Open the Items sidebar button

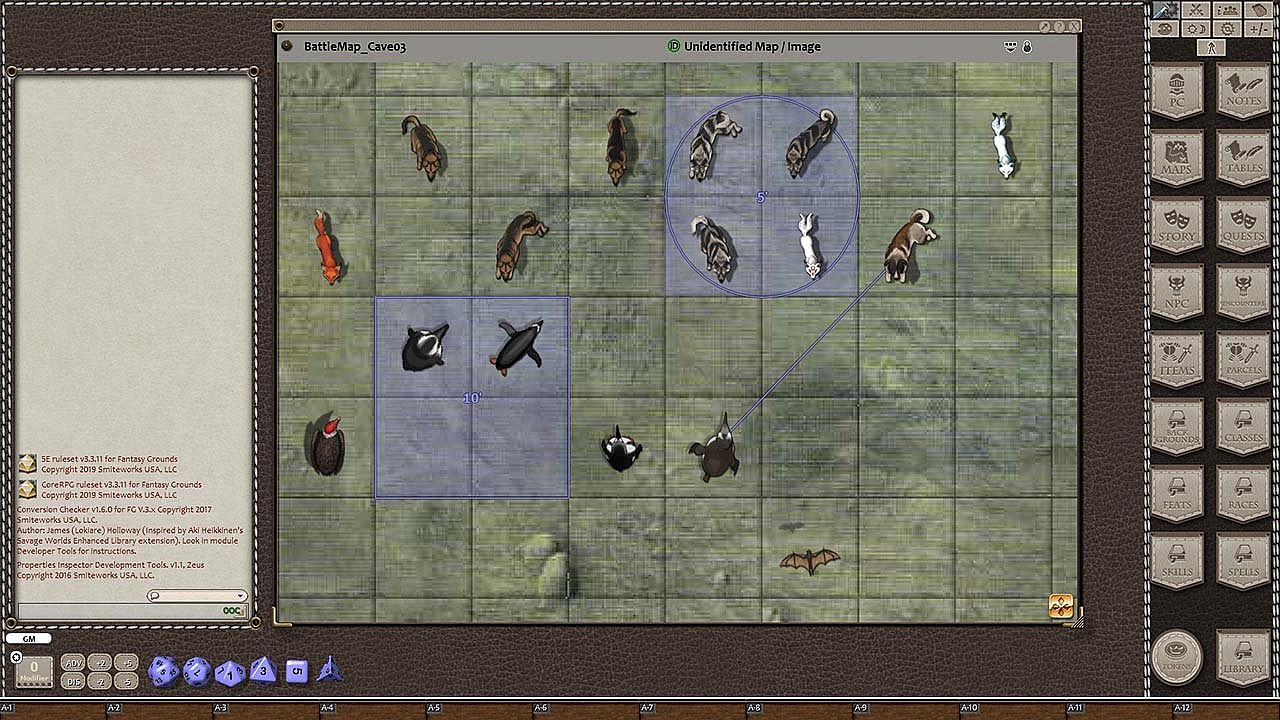1177,359
